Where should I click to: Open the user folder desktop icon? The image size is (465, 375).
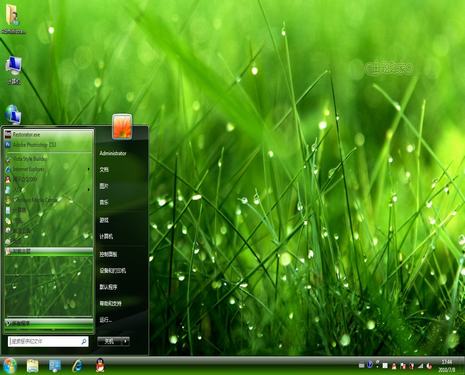(13, 19)
